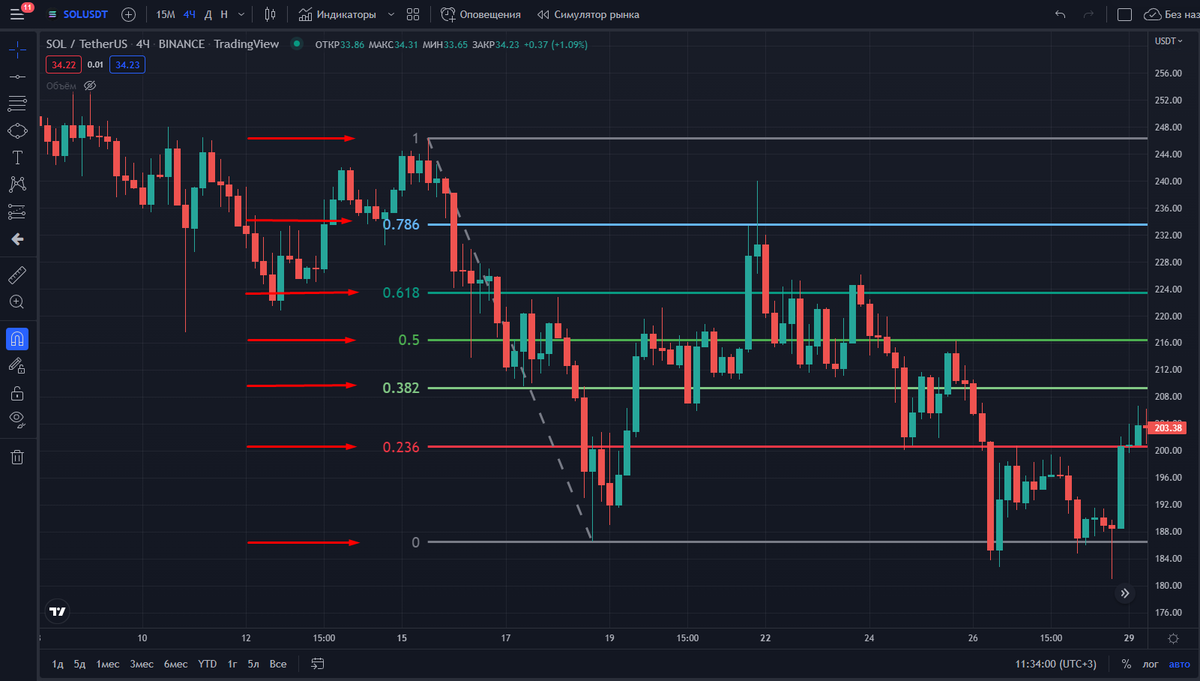This screenshot has height=681, width=1200.
Task: Lock all drawings via the padlock icon
Action: [x=16, y=393]
